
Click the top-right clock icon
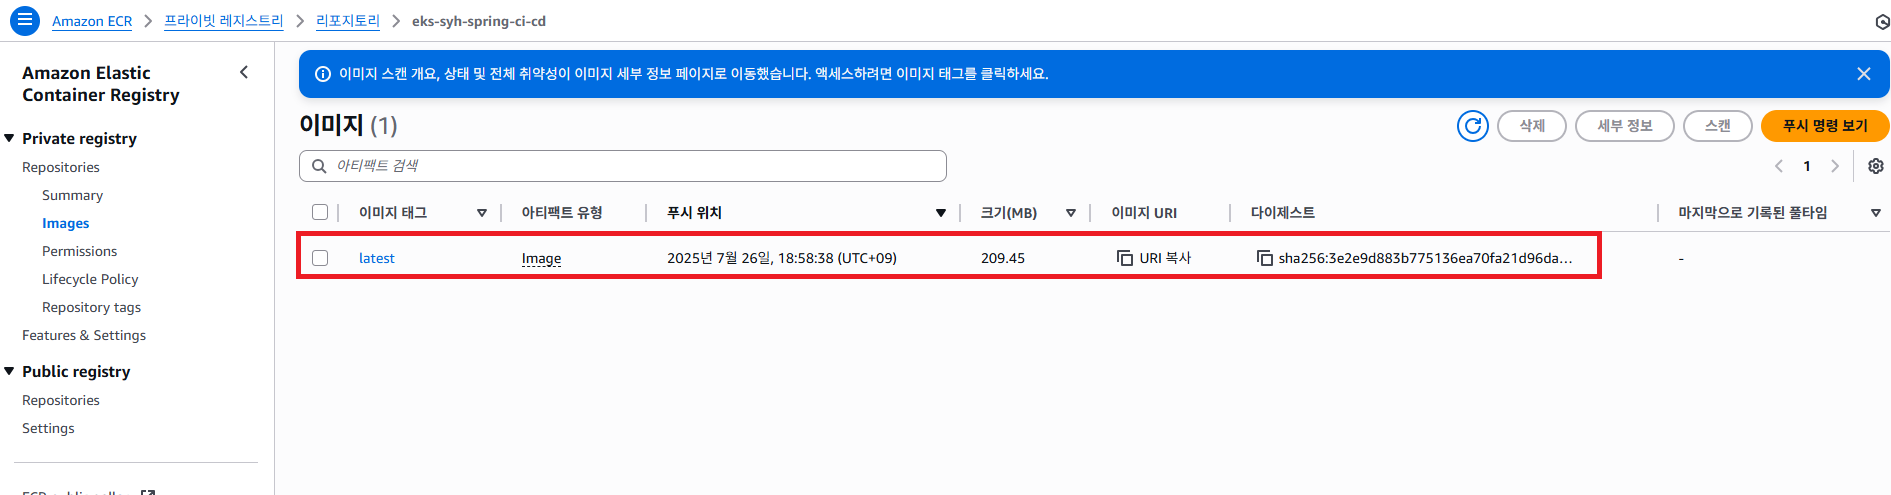[1882, 21]
